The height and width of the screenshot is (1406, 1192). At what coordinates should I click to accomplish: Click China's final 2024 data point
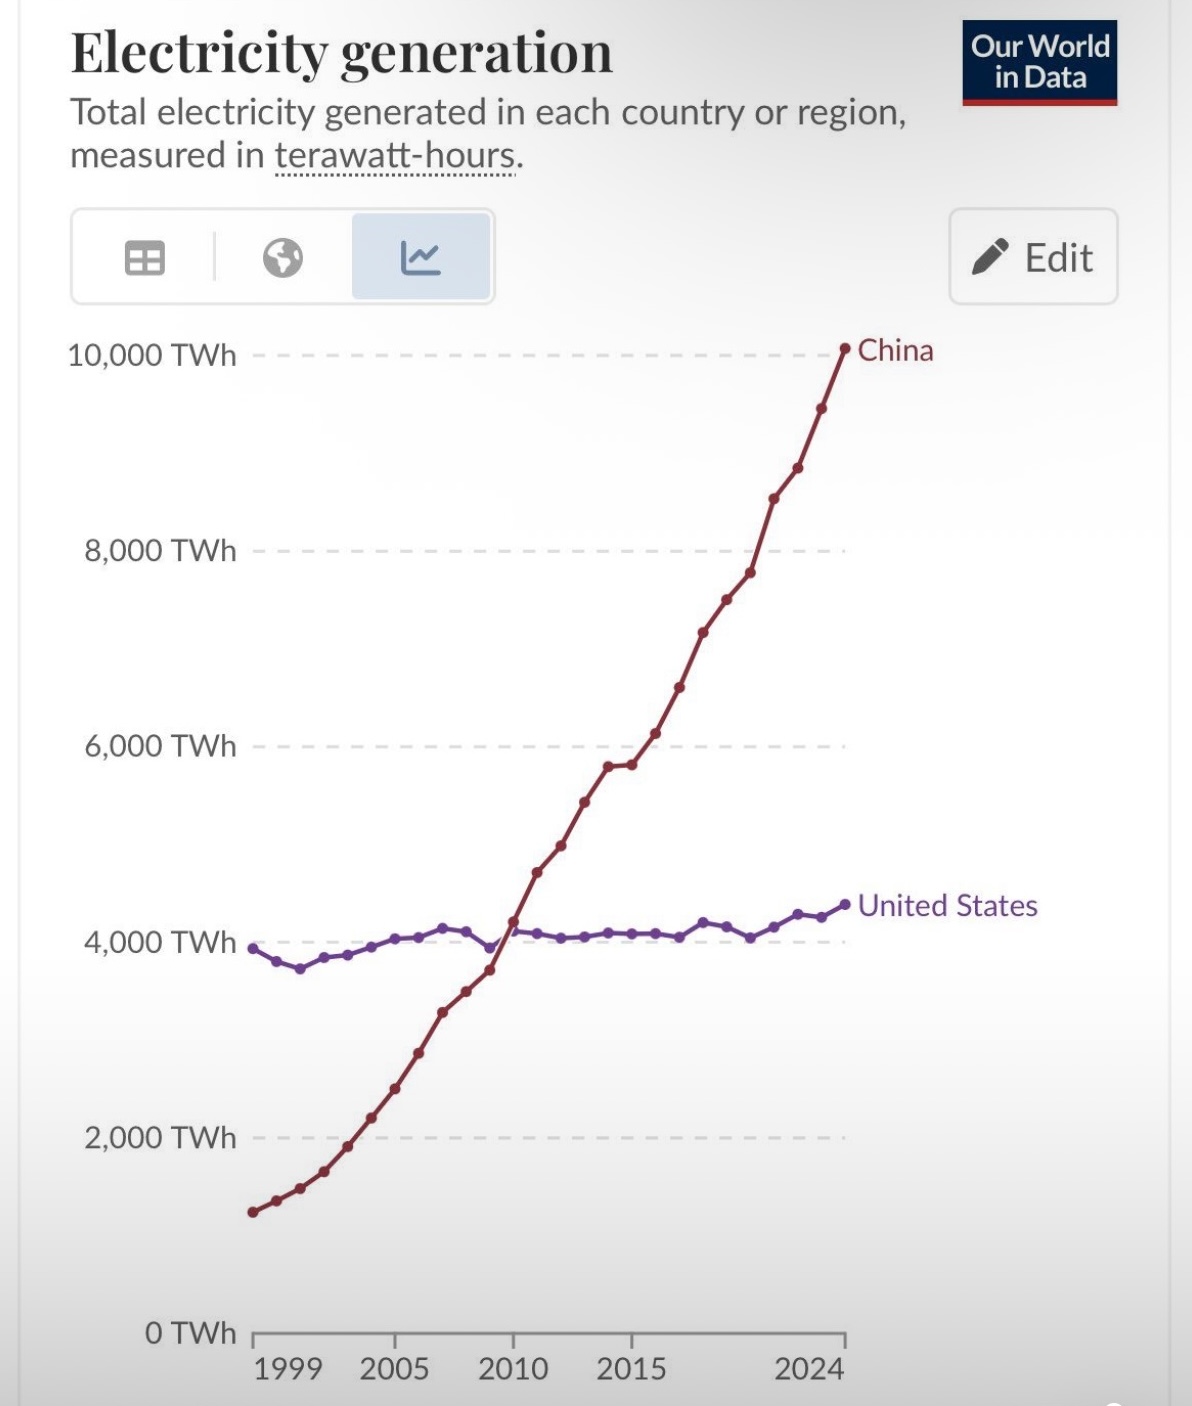pyautogui.click(x=845, y=348)
